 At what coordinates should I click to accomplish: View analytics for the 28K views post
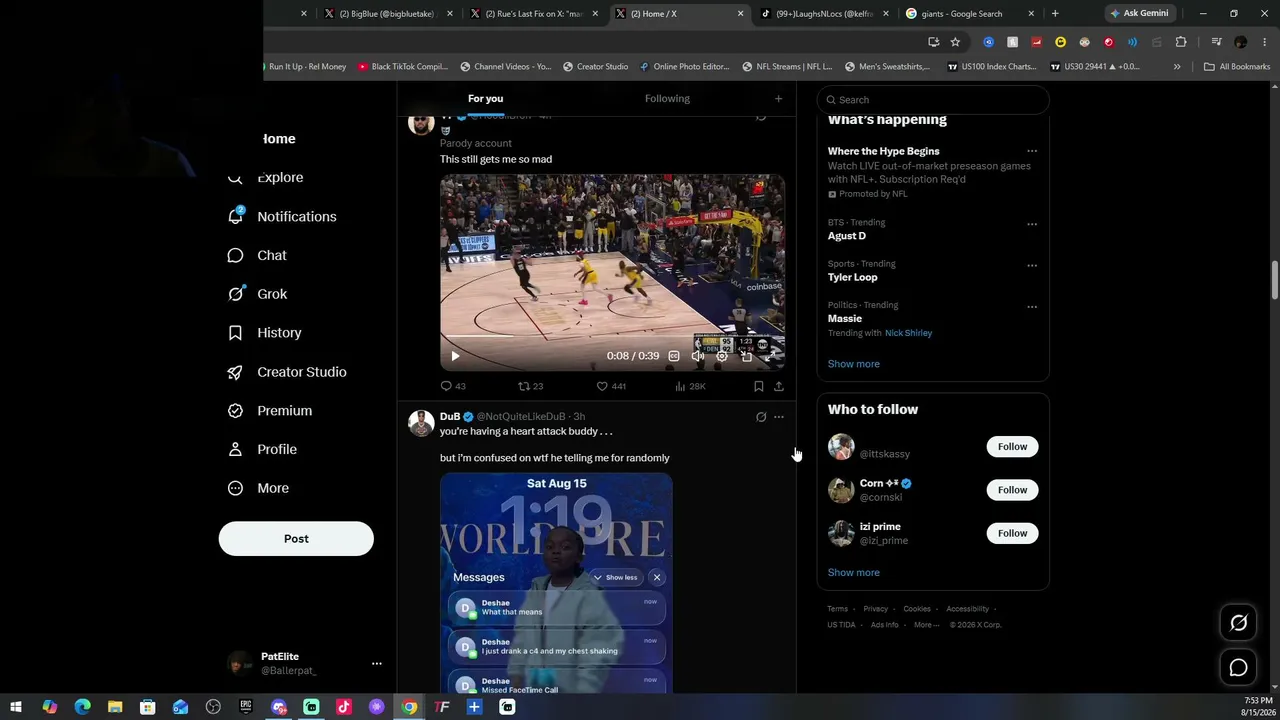(690, 386)
